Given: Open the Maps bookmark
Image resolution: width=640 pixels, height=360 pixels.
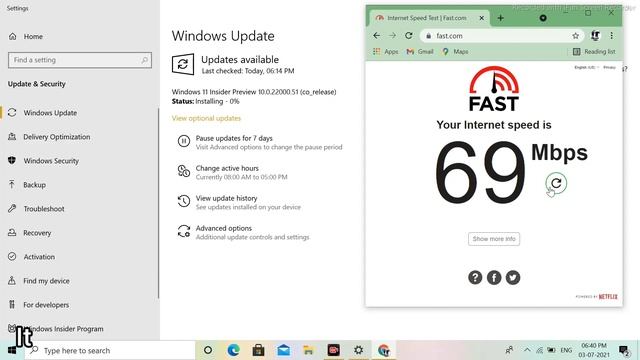Looking at the screenshot, I should pos(455,51).
